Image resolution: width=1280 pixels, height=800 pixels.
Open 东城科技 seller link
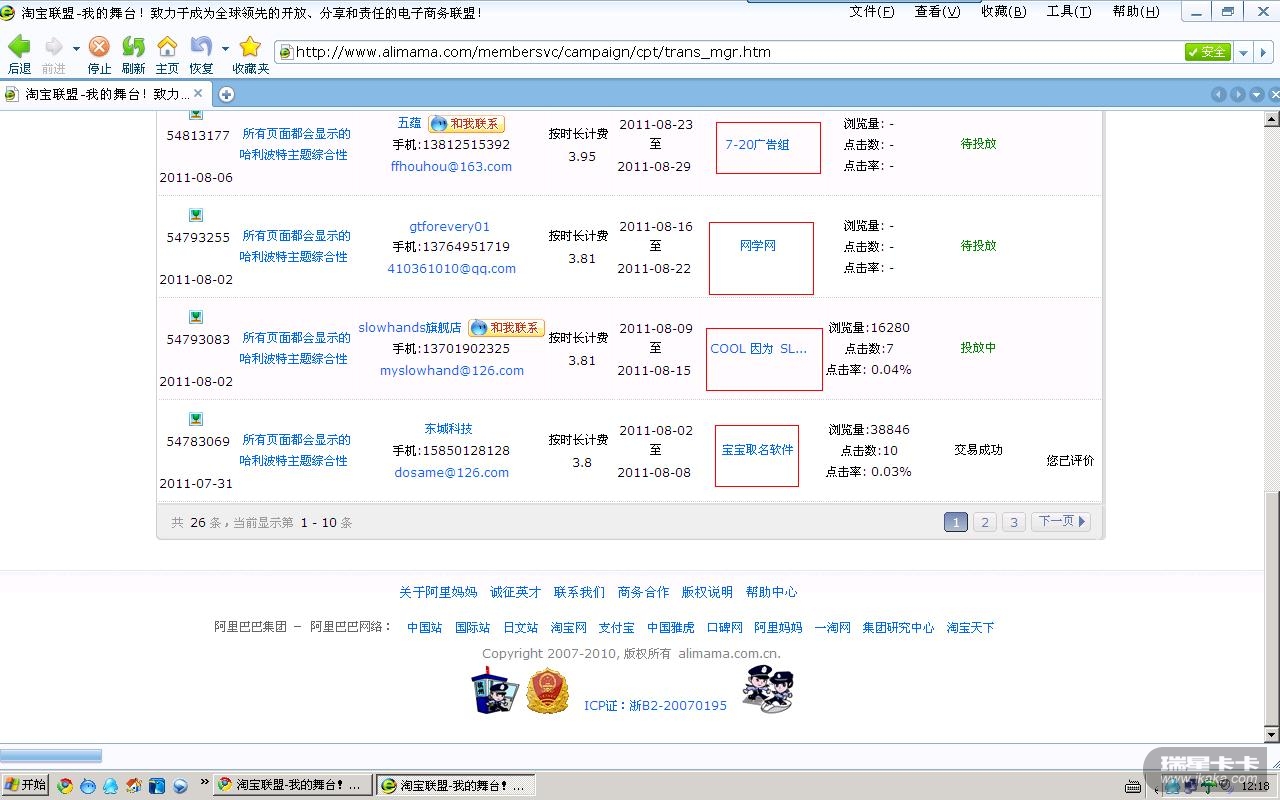click(x=448, y=429)
